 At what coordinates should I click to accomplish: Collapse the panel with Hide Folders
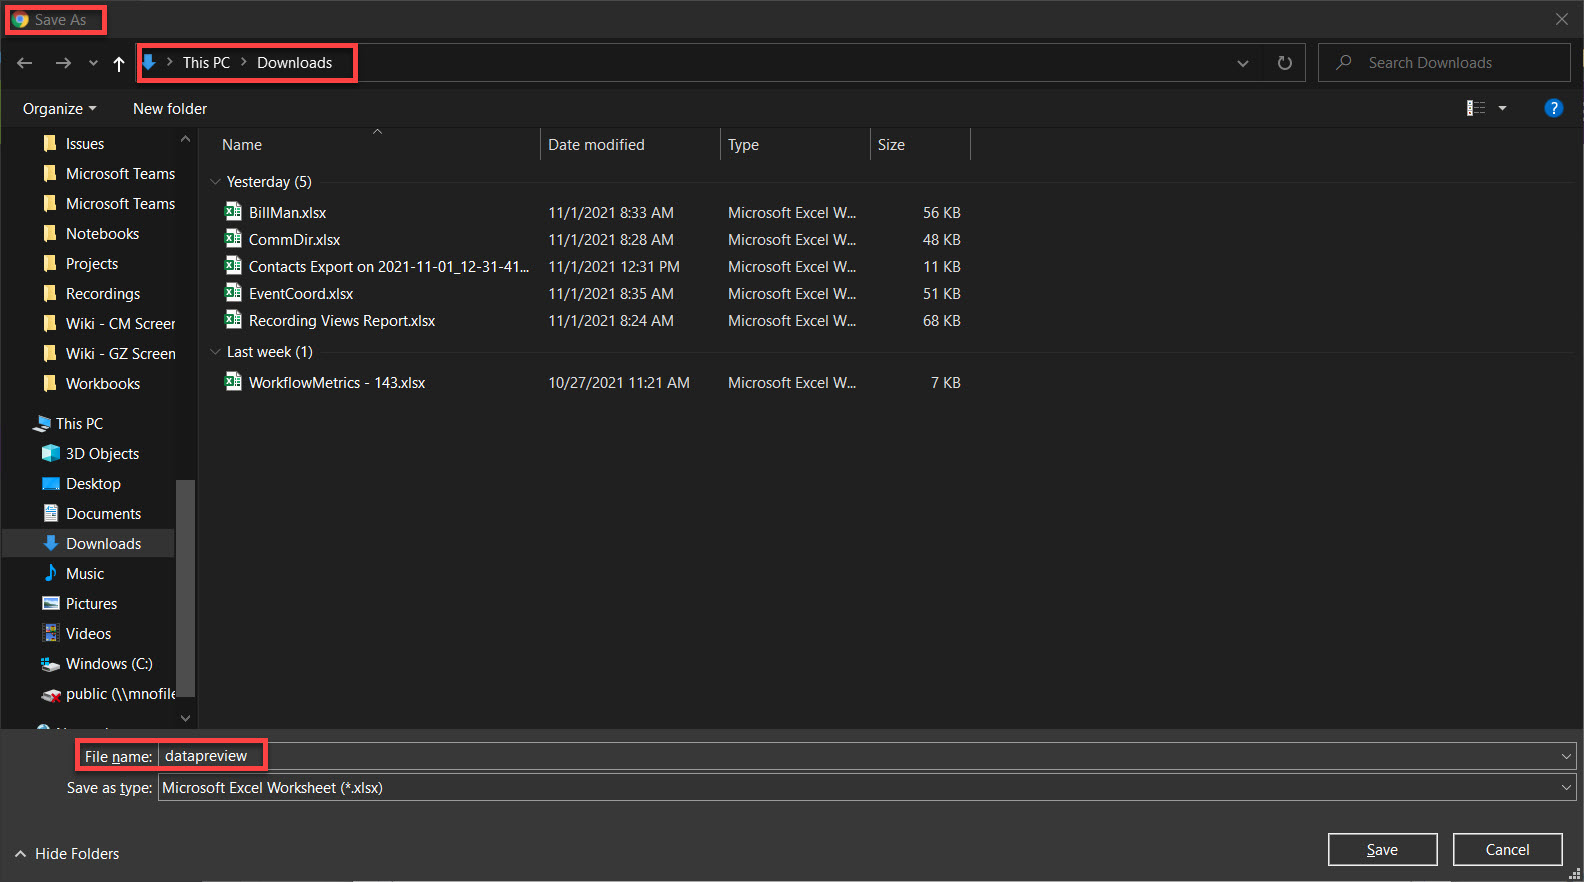point(67,853)
